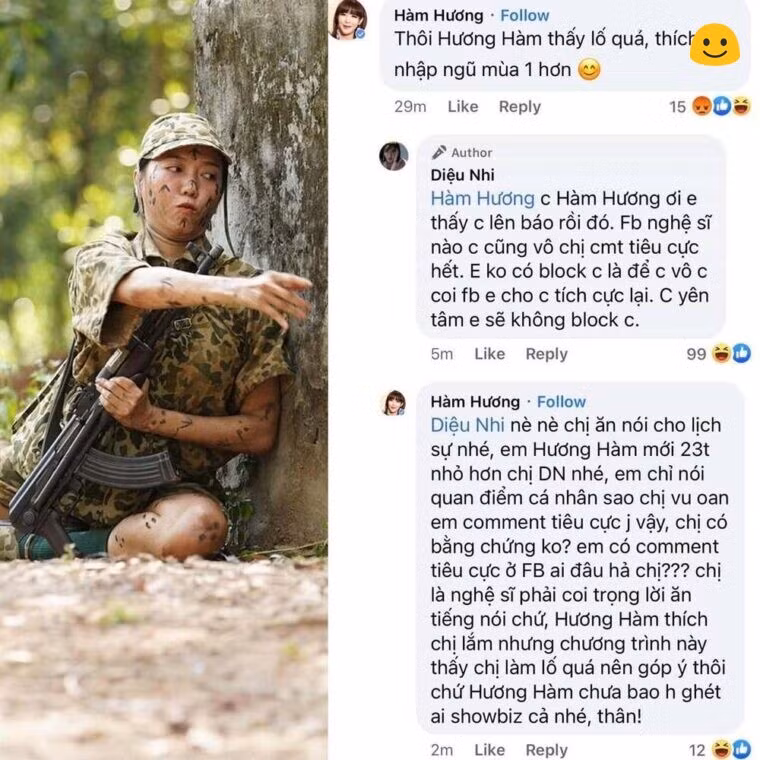View reaction icons next to the 99 count
760x760 pixels.
pyautogui.click(x=731, y=353)
